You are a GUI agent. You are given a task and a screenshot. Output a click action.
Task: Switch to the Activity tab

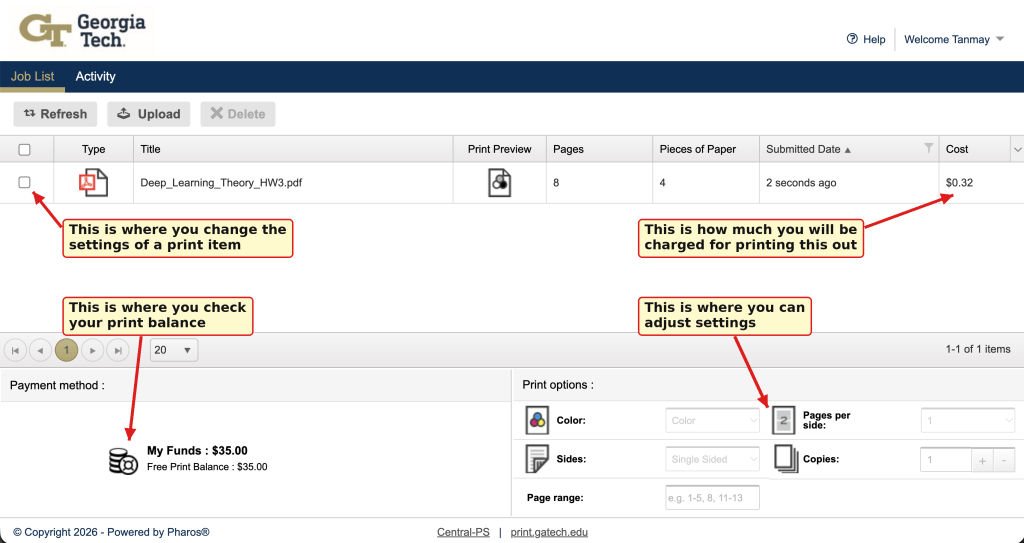(x=95, y=76)
